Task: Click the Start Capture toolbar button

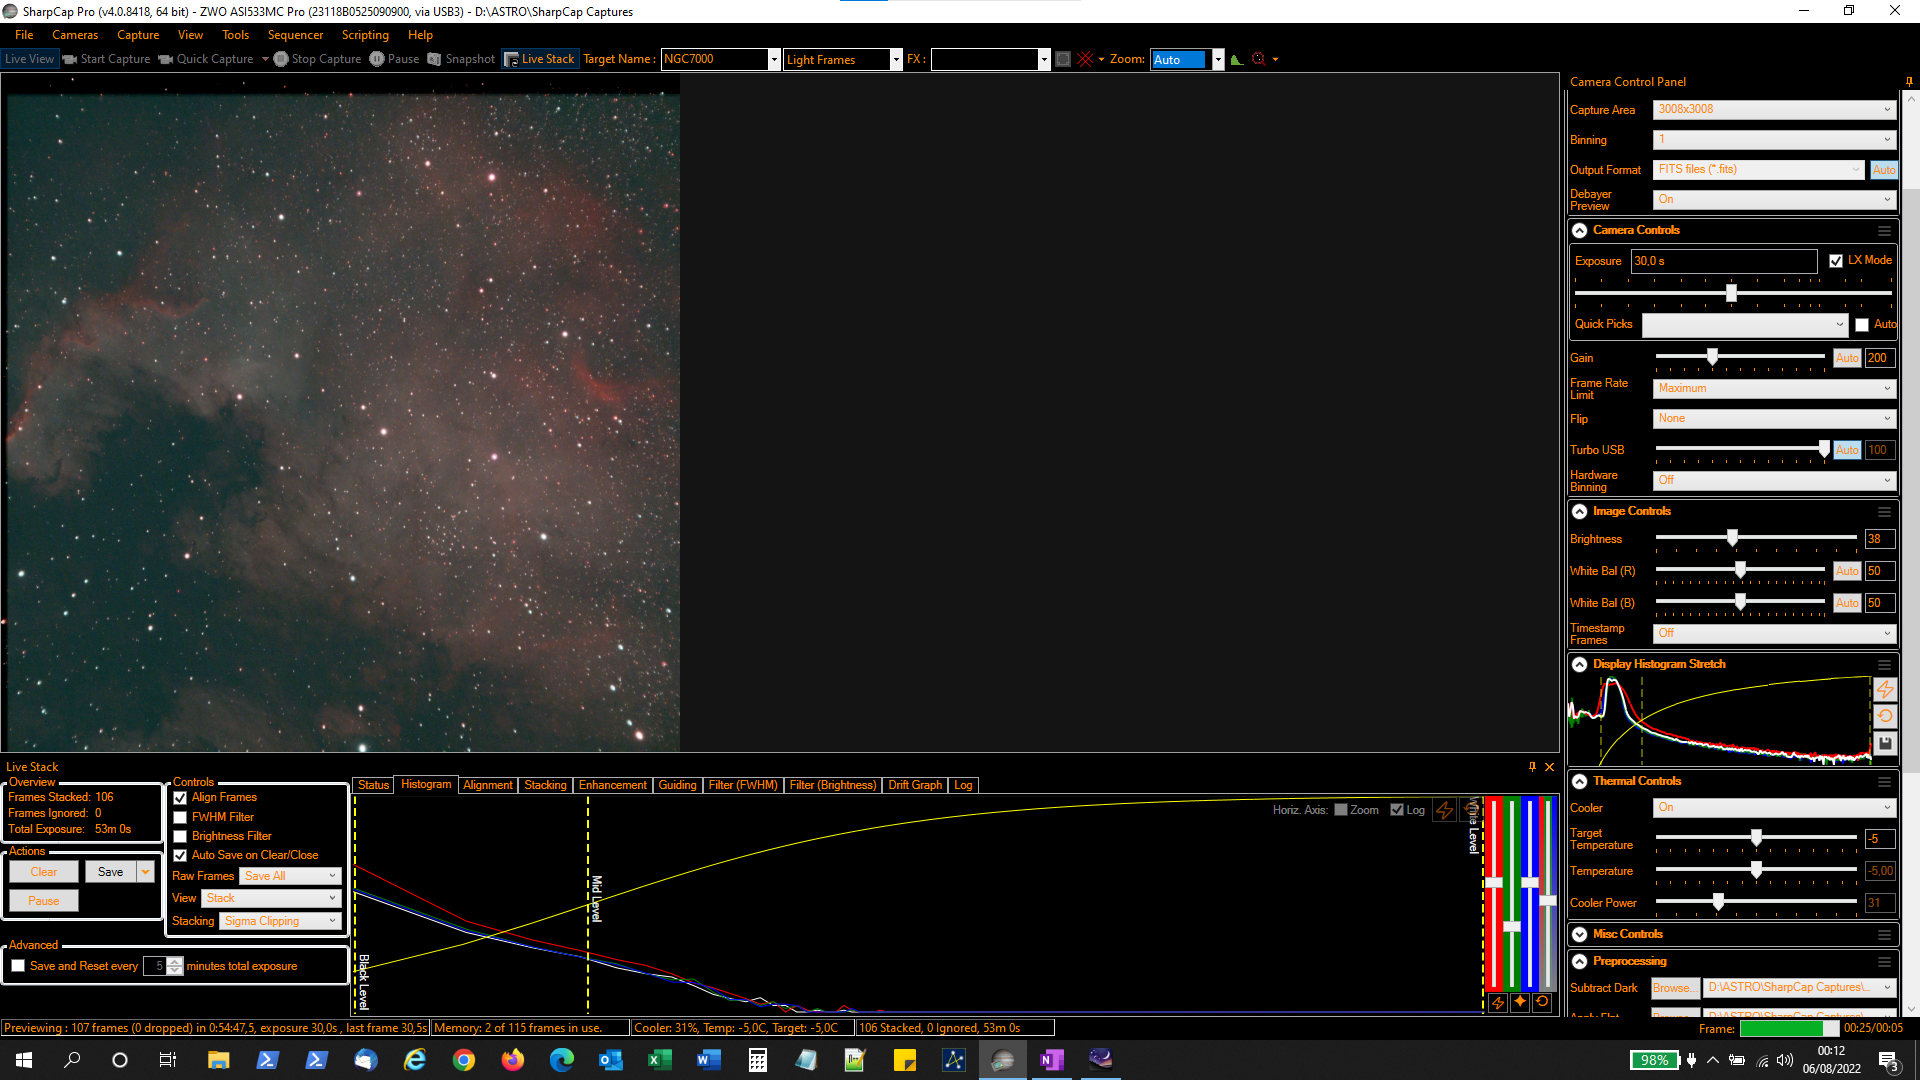Action: 106,59
